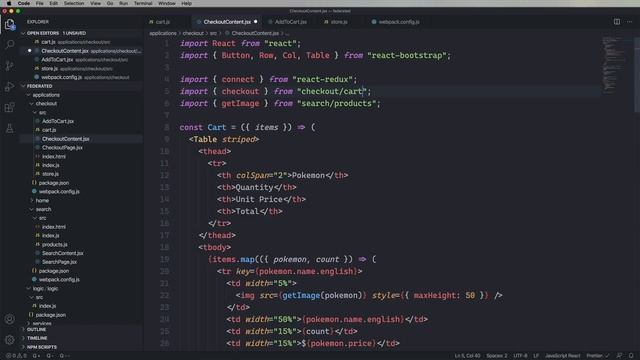Open the Search view in activity bar
The image size is (640, 360).
pos(10,44)
